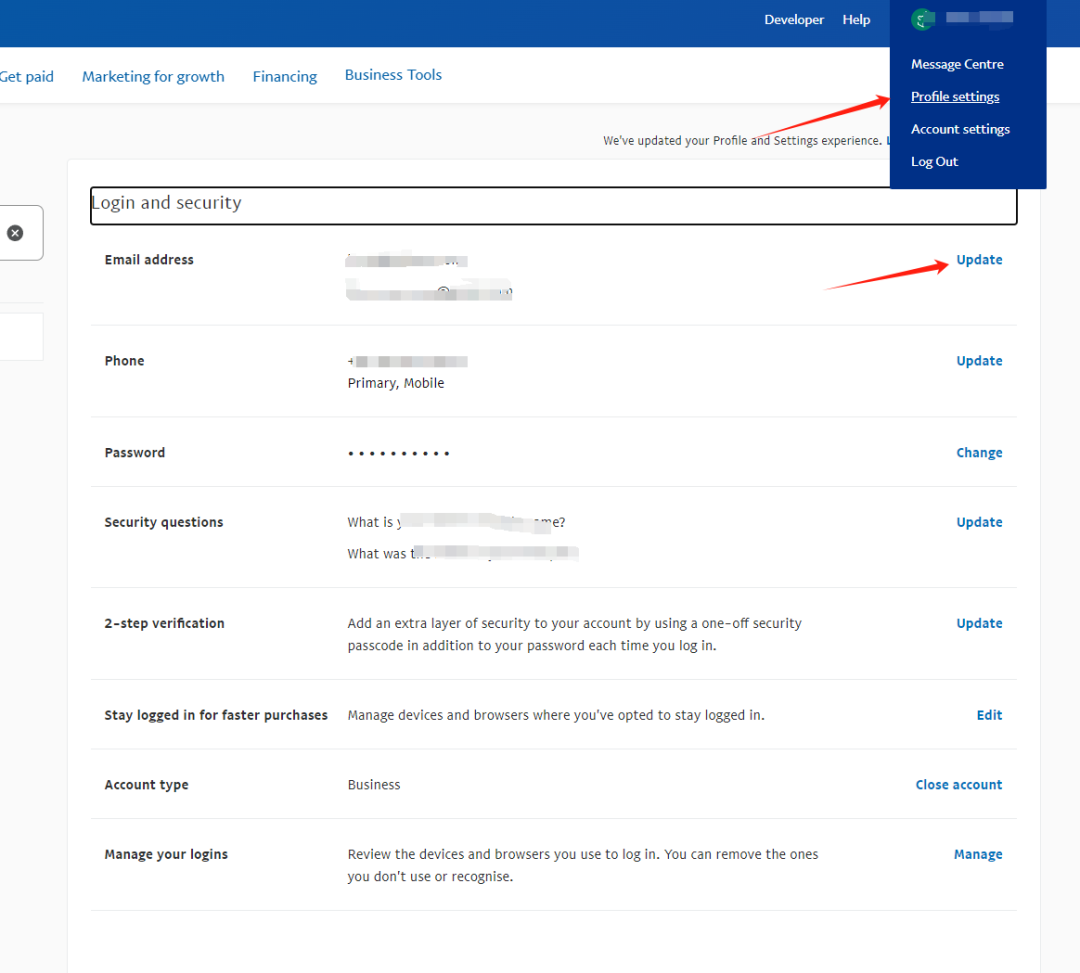Open Account settings from the dropdown

(960, 129)
